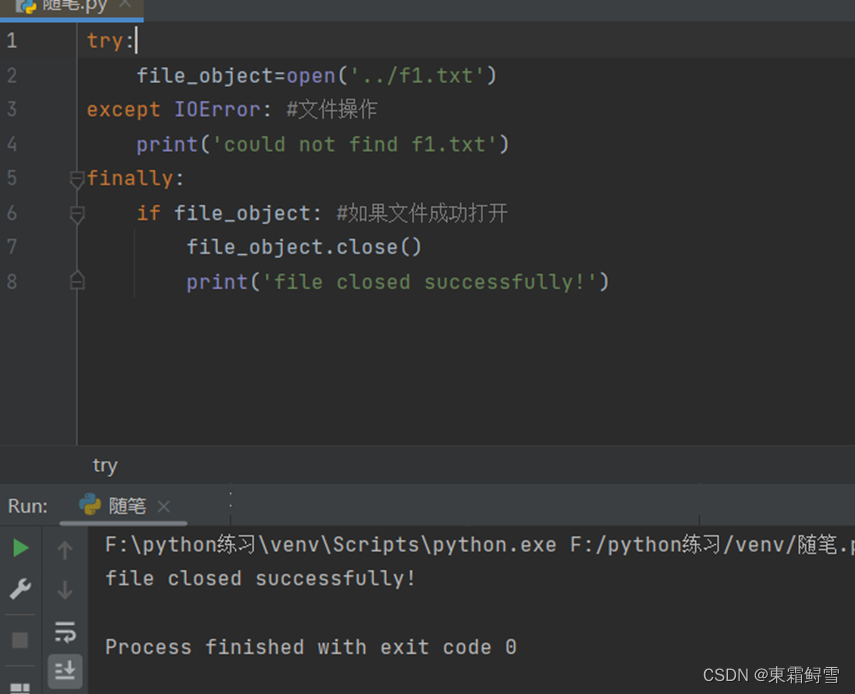
Task: Click the Down the stack trace arrow
Action: click(65, 590)
